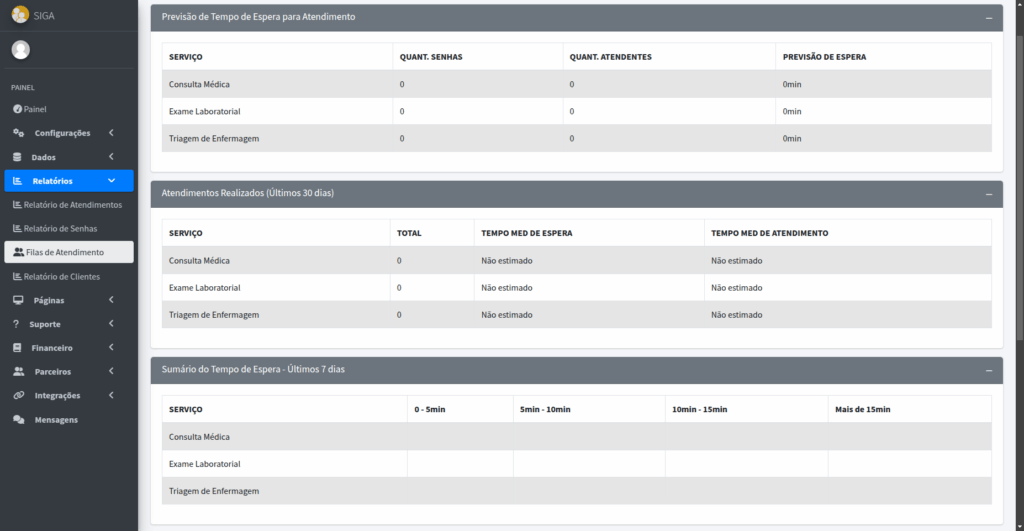Image resolution: width=1024 pixels, height=531 pixels.
Task: Expand the Parceiros submenu chevron
Action: click(x=111, y=372)
